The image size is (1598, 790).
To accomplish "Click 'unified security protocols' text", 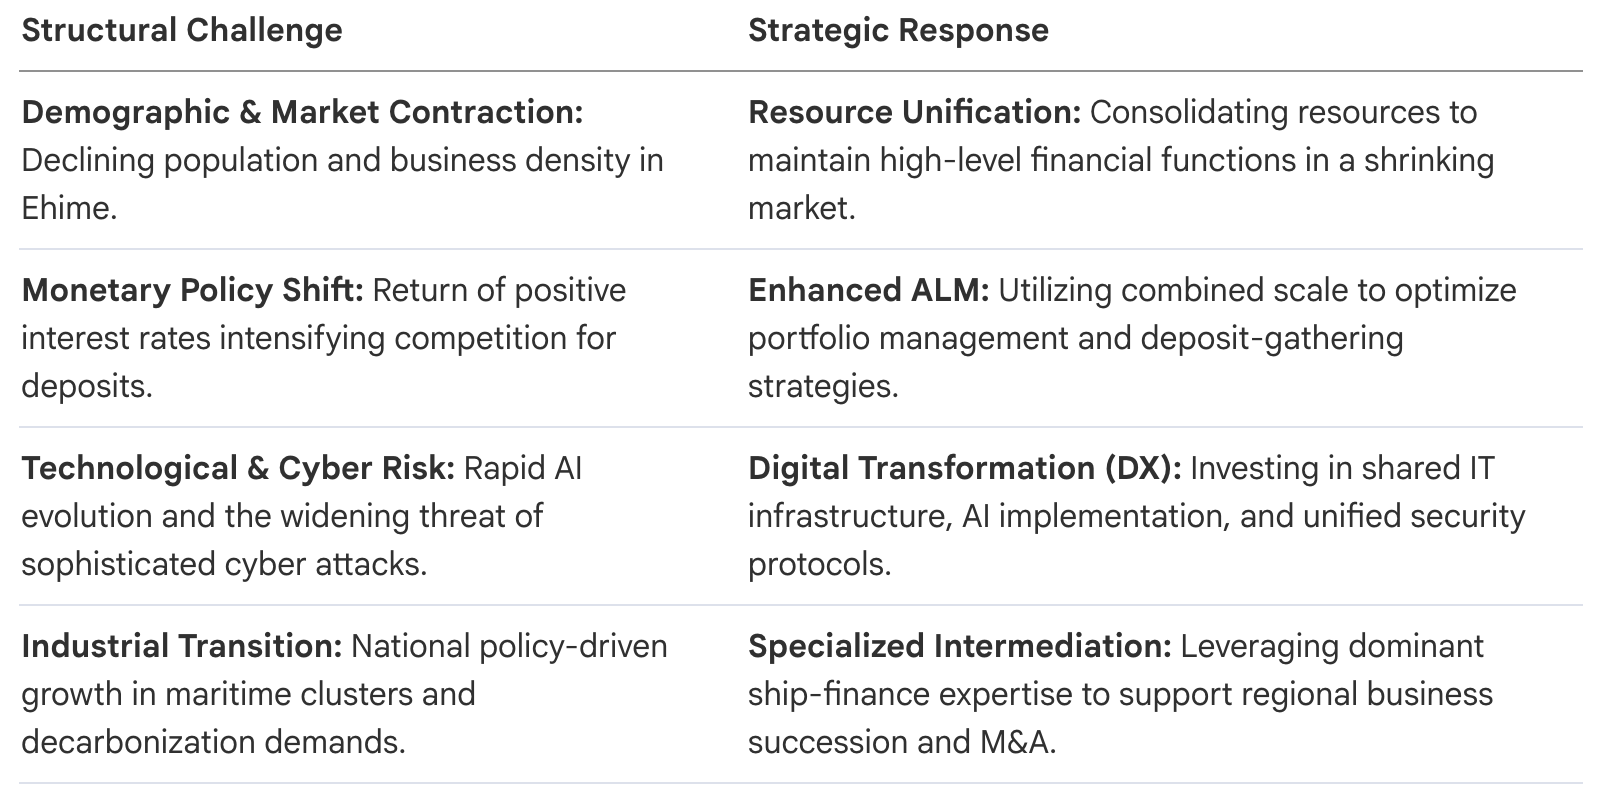I will point(1137,540).
